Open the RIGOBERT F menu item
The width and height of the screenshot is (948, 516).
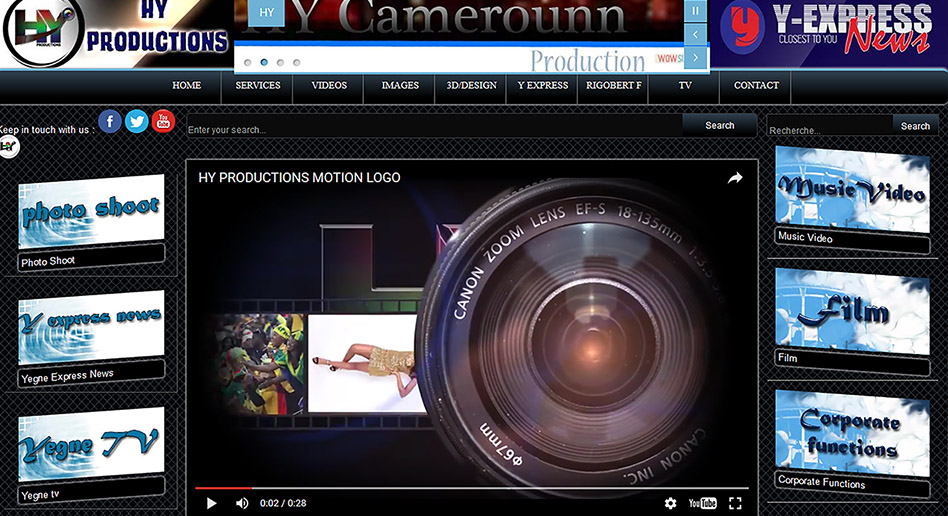(x=614, y=85)
